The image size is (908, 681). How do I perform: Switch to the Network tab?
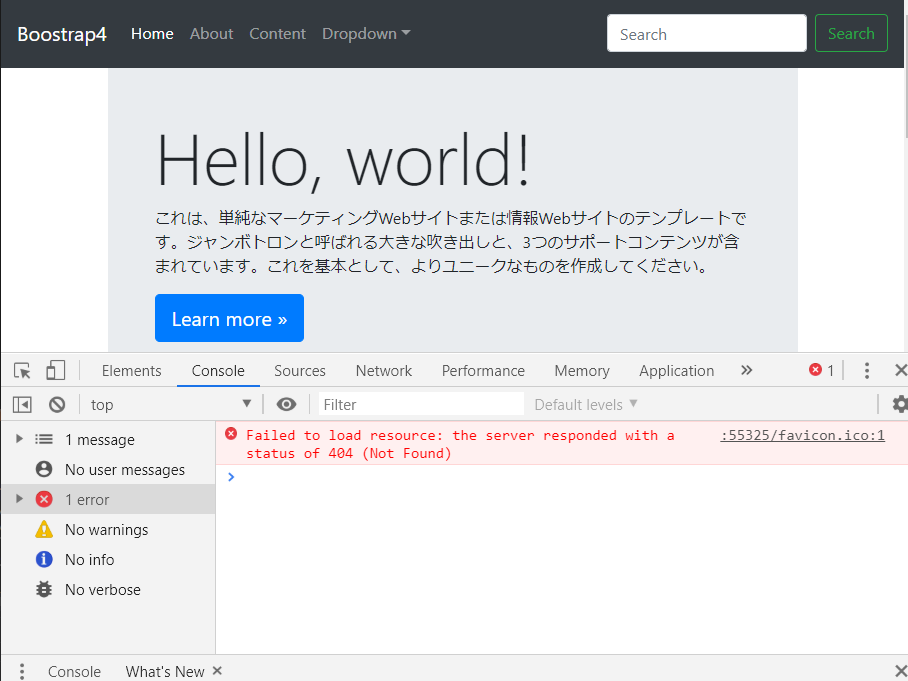tap(383, 371)
